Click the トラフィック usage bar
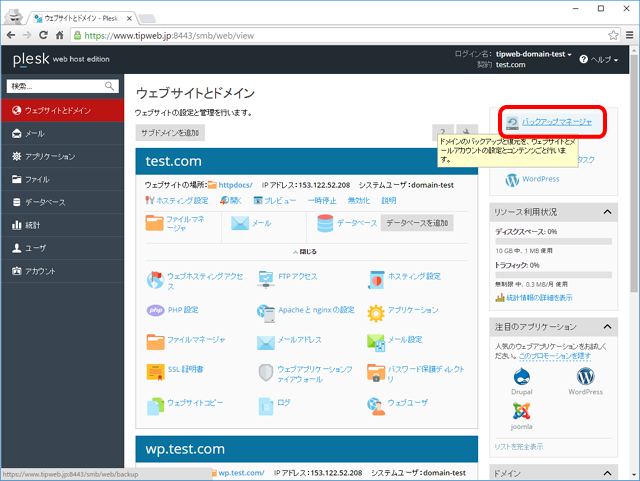 pos(553,275)
